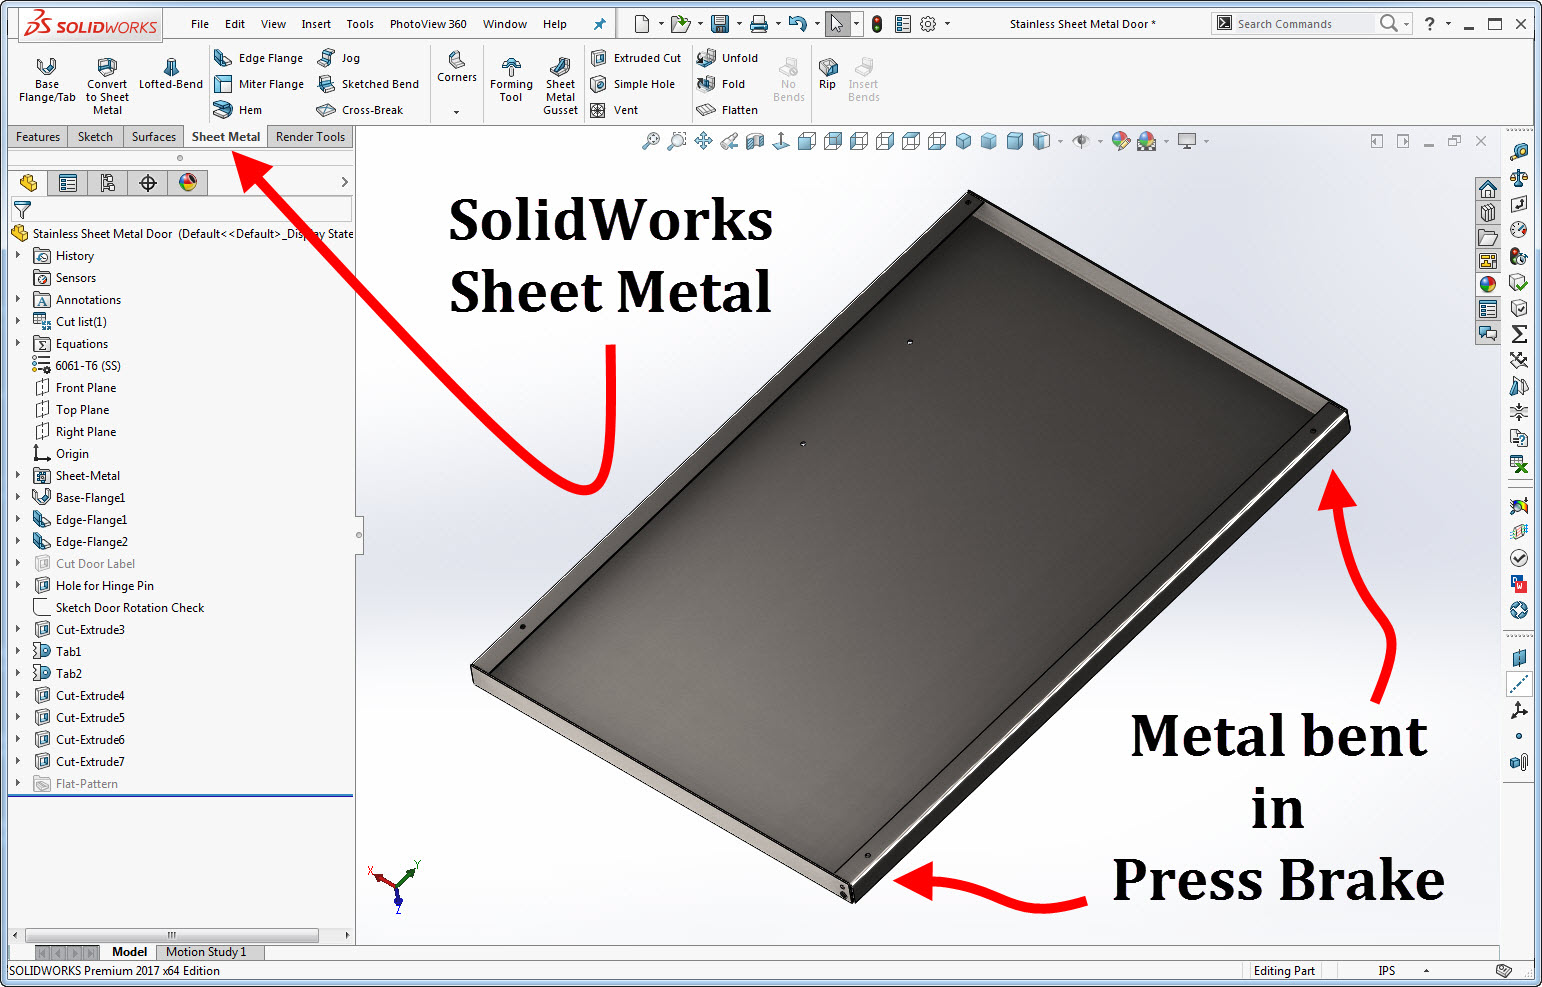Image resolution: width=1542 pixels, height=987 pixels.
Task: Select the Forming Tool
Action: [511, 80]
